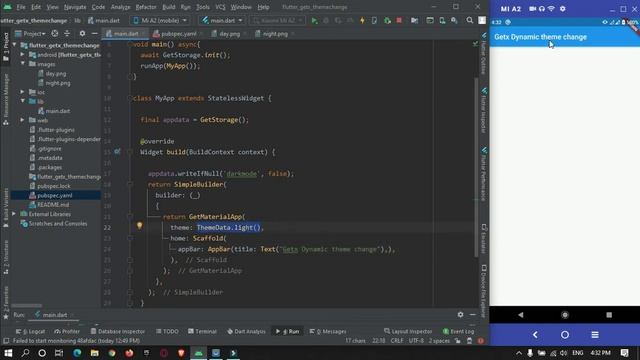Click the UTF-8 encoding in status bar

pos(416,341)
